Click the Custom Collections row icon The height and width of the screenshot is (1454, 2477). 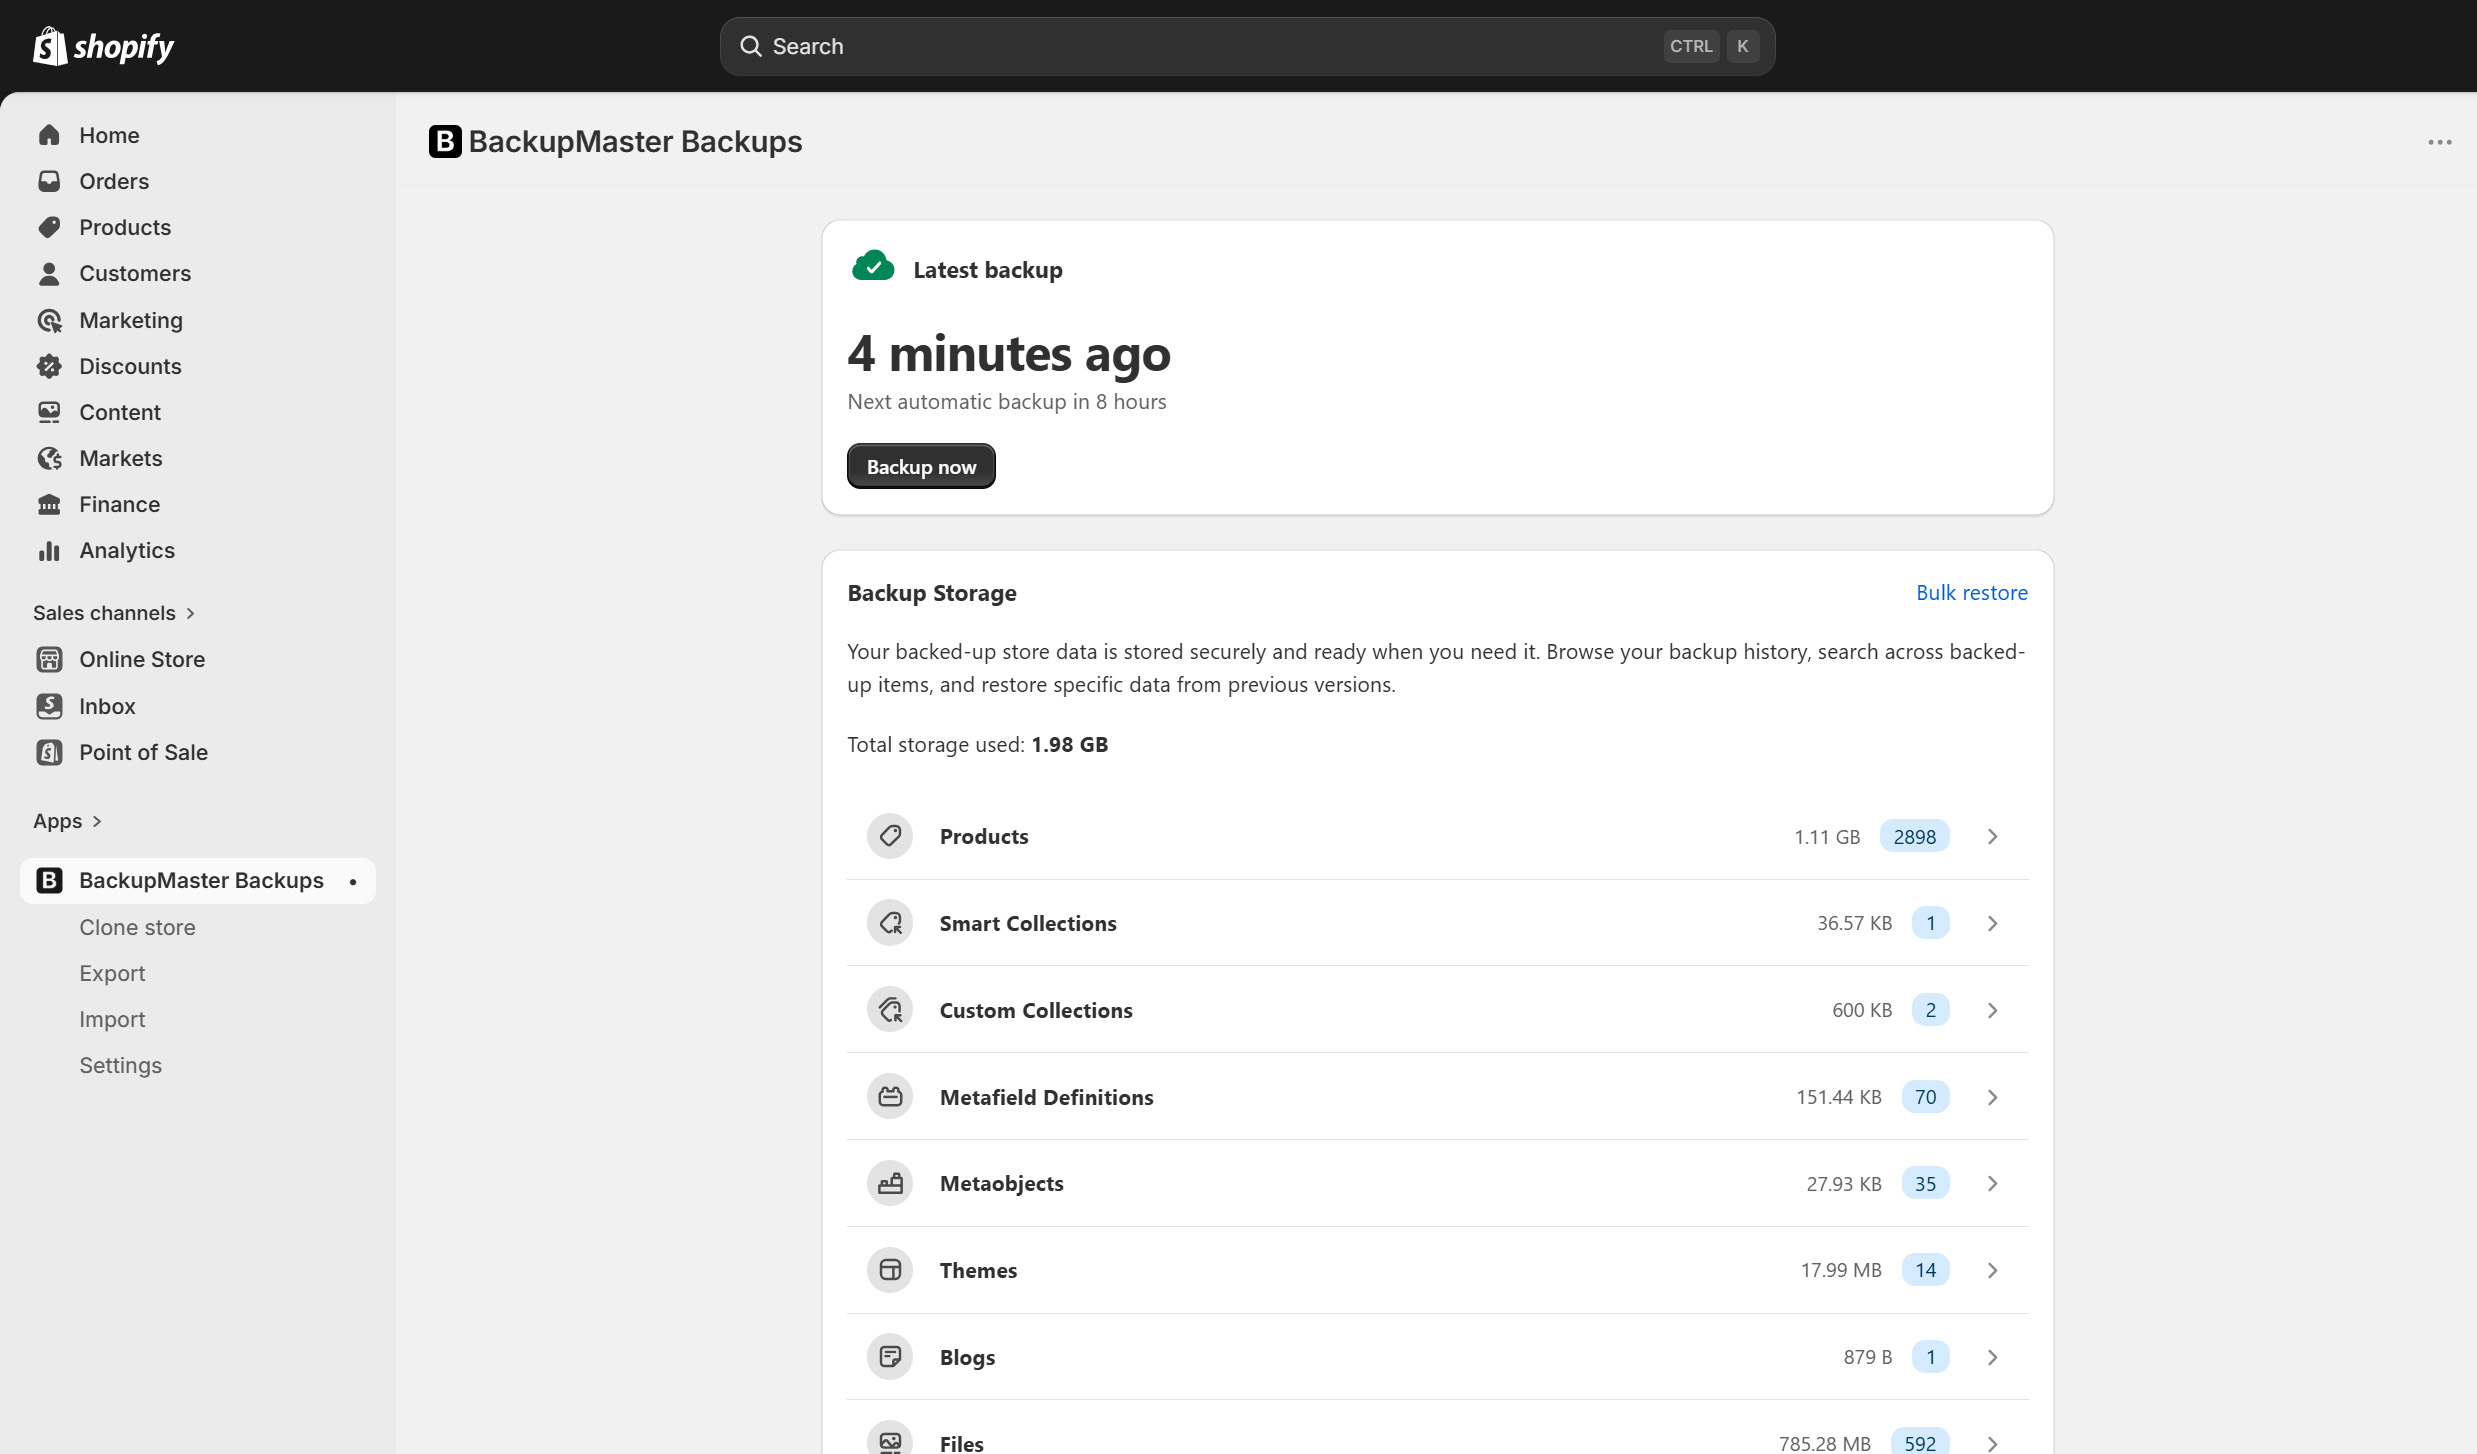point(890,1010)
